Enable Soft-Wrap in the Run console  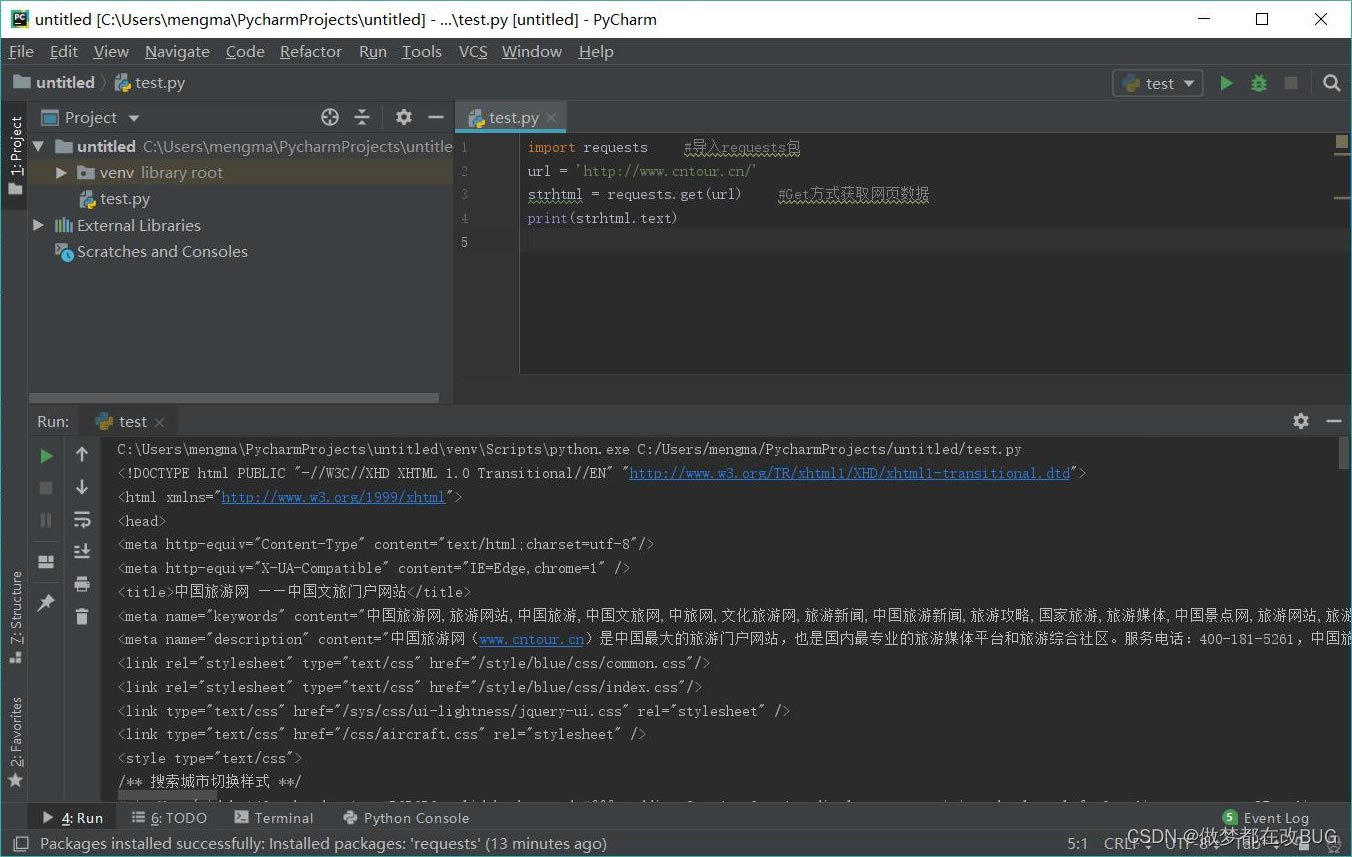click(81, 519)
